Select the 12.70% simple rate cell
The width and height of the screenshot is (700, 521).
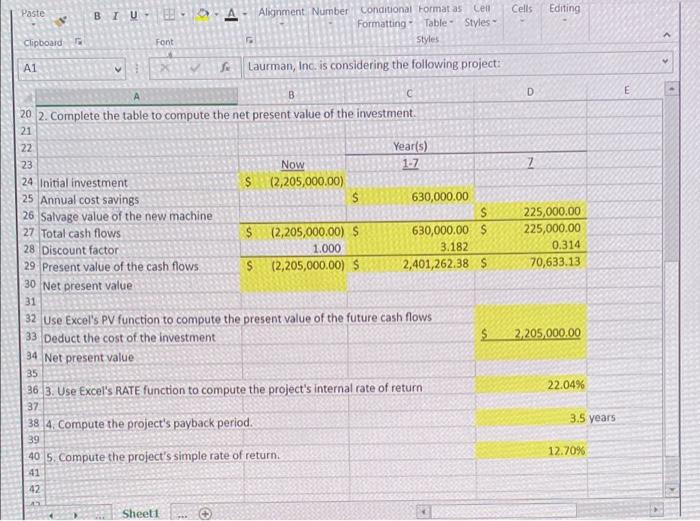pos(531,450)
